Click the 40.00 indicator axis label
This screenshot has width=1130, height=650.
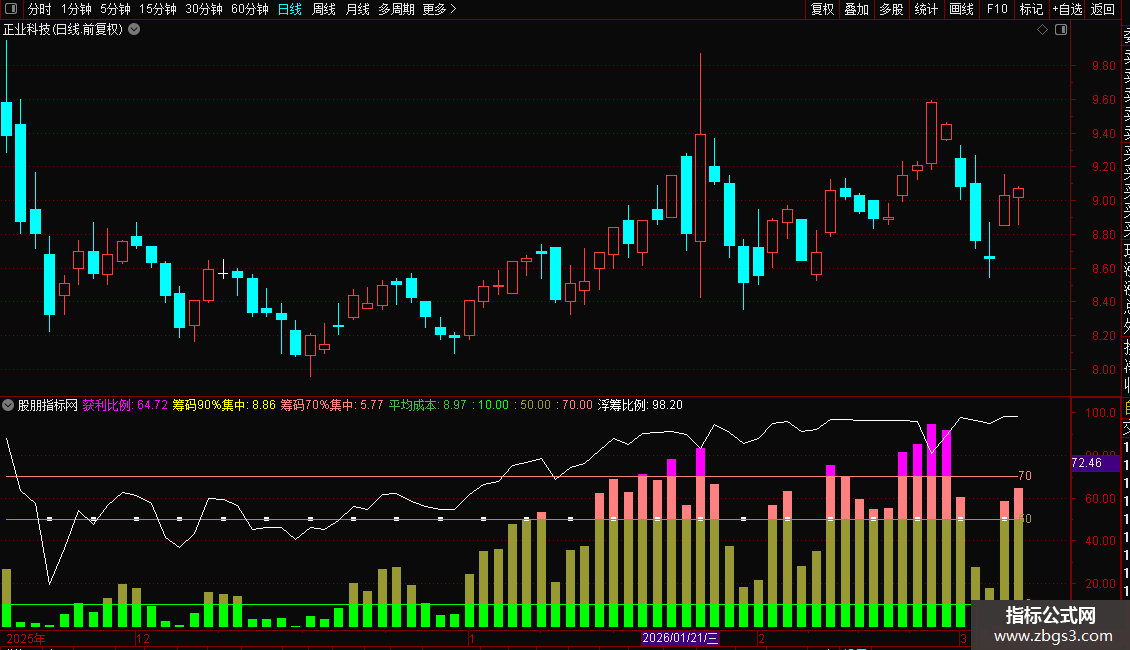pyautogui.click(x=1100, y=540)
